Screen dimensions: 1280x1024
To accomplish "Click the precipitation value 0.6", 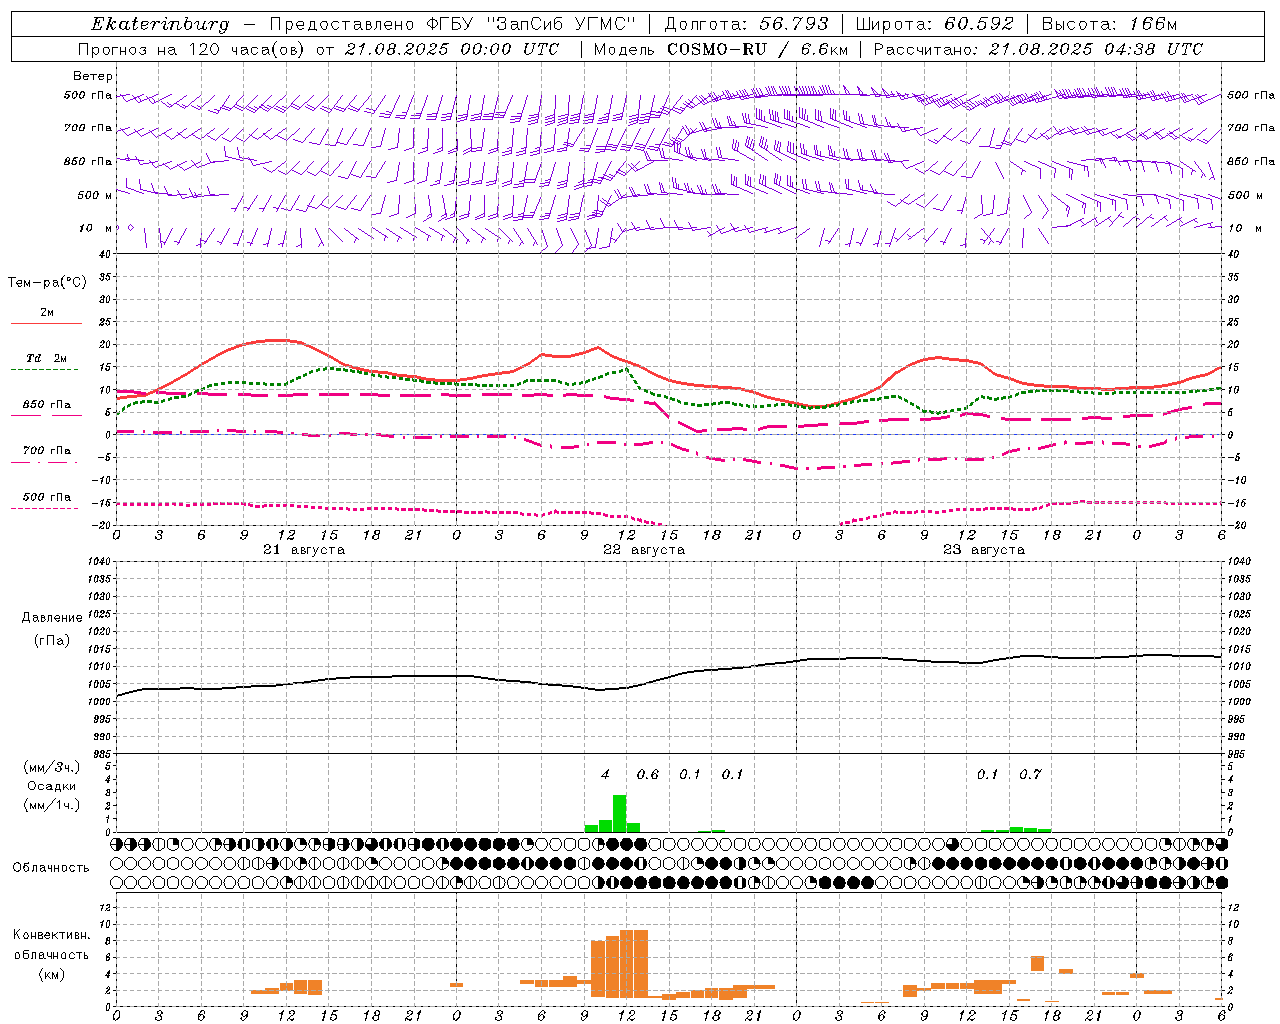I will tap(648, 774).
